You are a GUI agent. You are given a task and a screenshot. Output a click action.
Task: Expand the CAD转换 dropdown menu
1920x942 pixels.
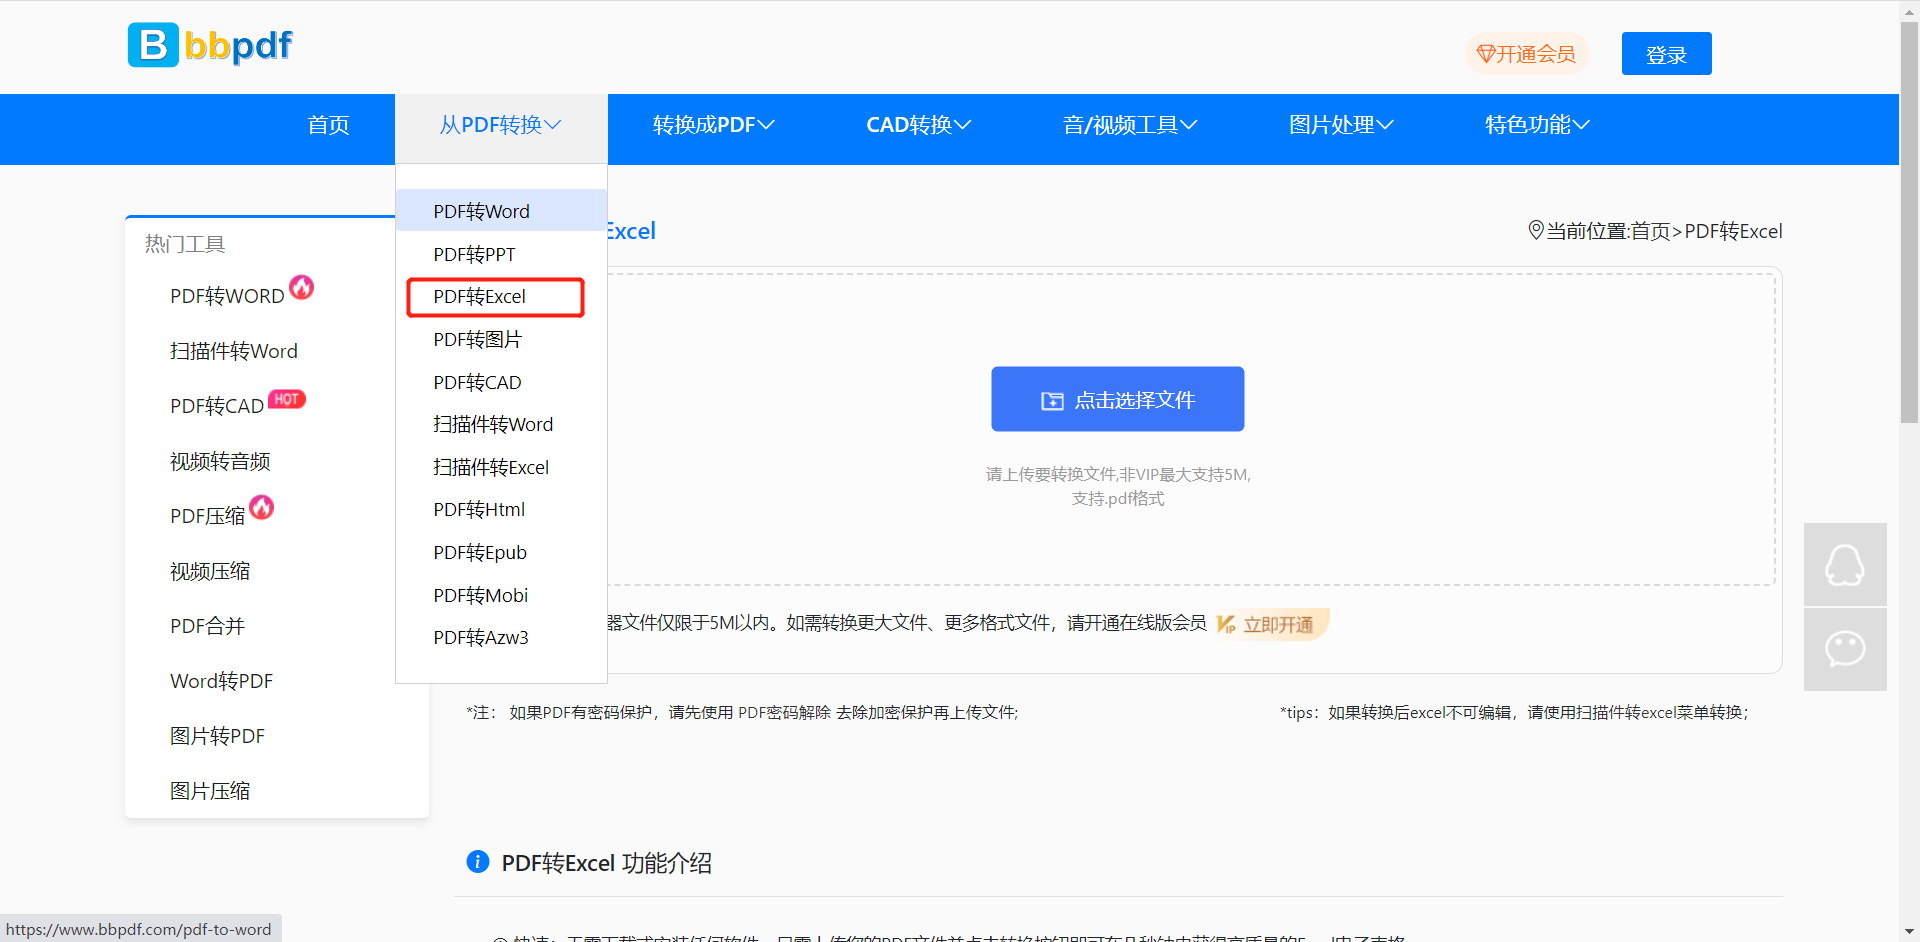pos(919,125)
